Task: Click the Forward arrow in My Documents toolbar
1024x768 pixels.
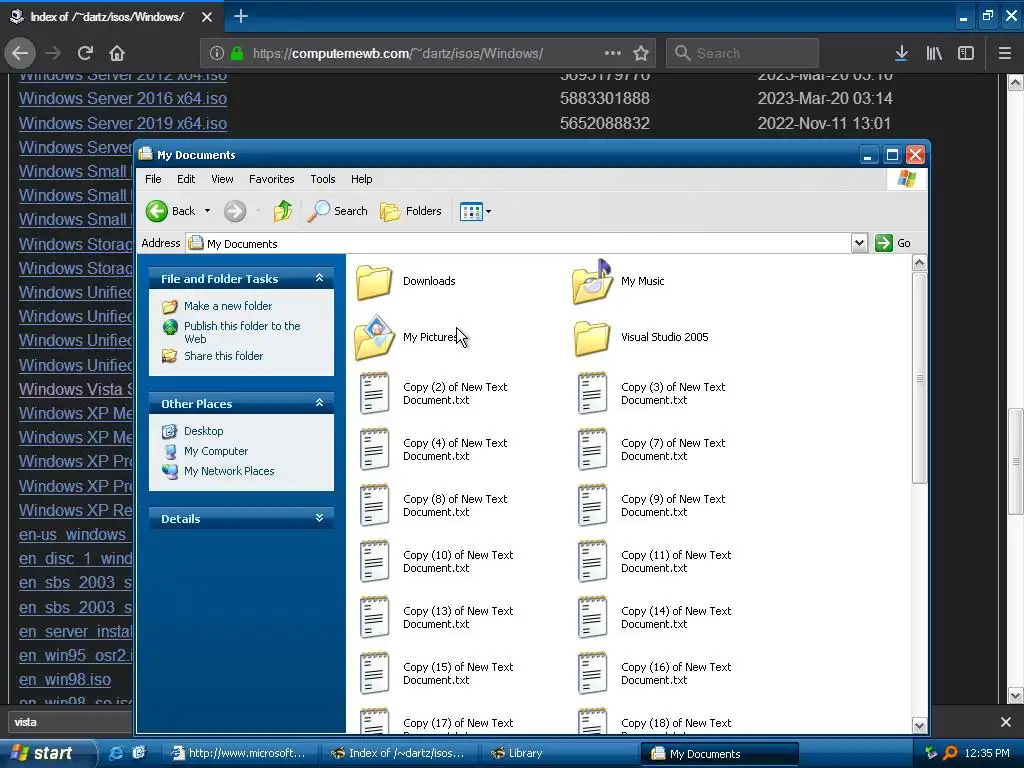Action: pyautogui.click(x=235, y=211)
